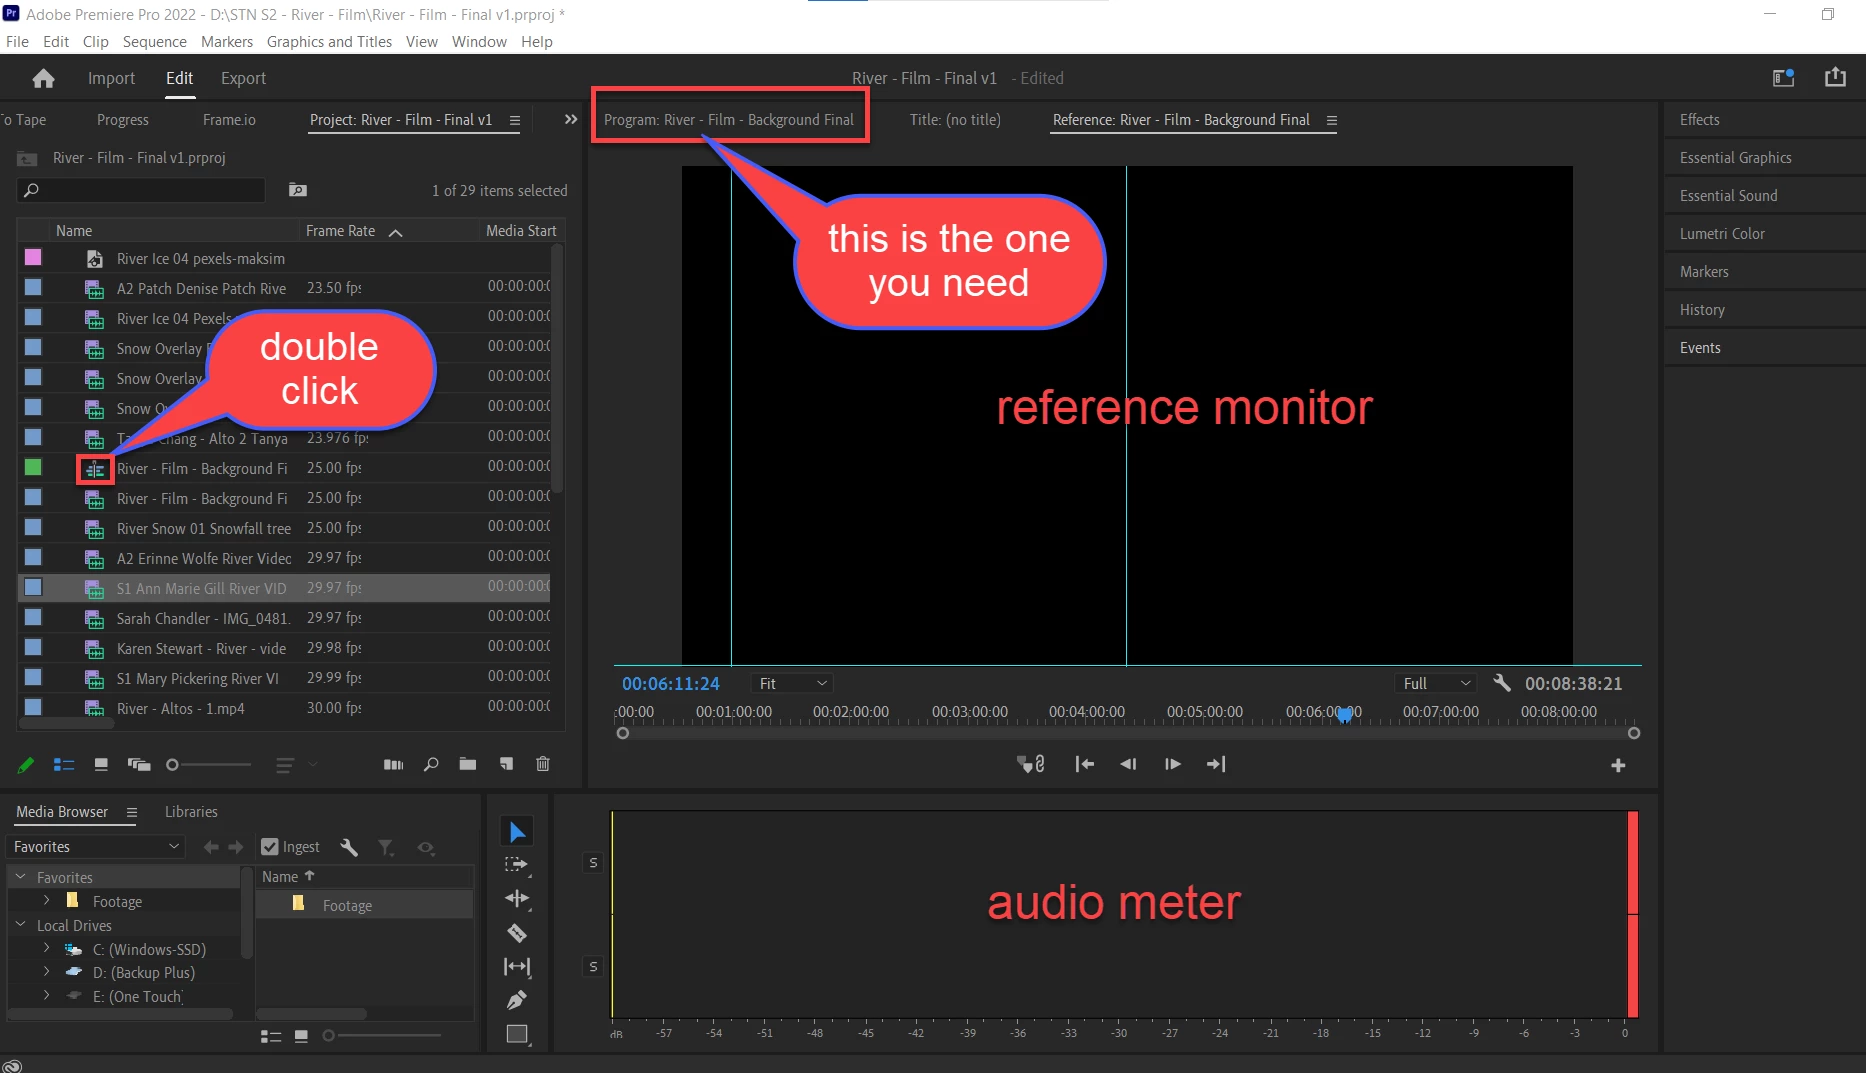Choose the Ripple Edit tool
1866x1073 pixels.
click(517, 898)
